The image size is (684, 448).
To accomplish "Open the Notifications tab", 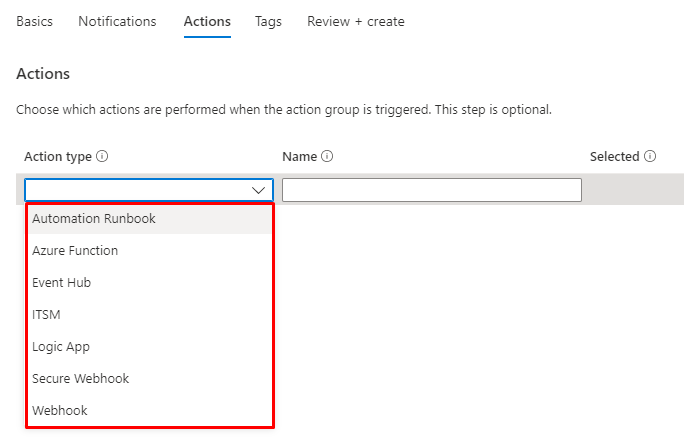I will pyautogui.click(x=117, y=21).
